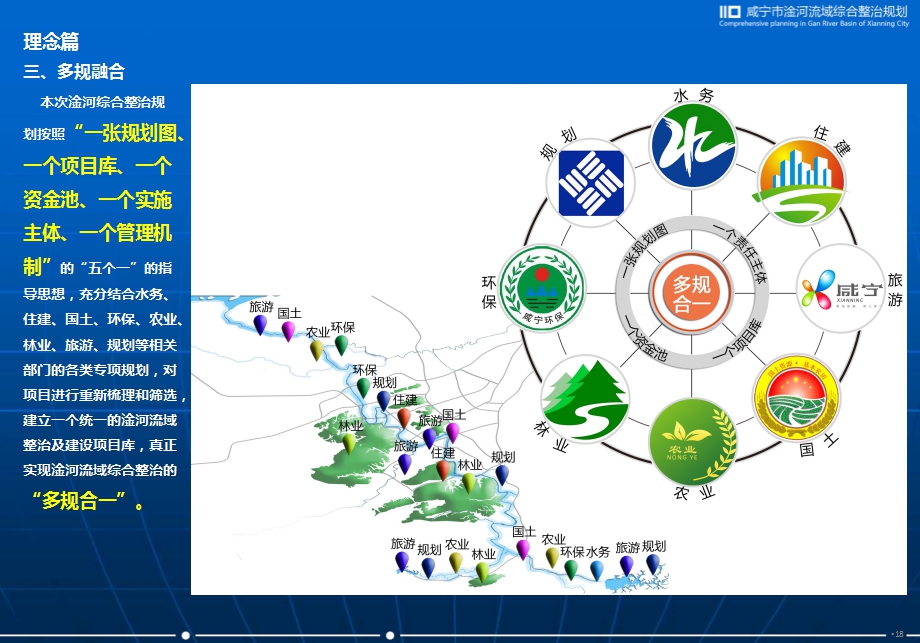Screen dimensions: 920x643
Task: Click the 国土 label below the land emblem
Action: (818, 445)
